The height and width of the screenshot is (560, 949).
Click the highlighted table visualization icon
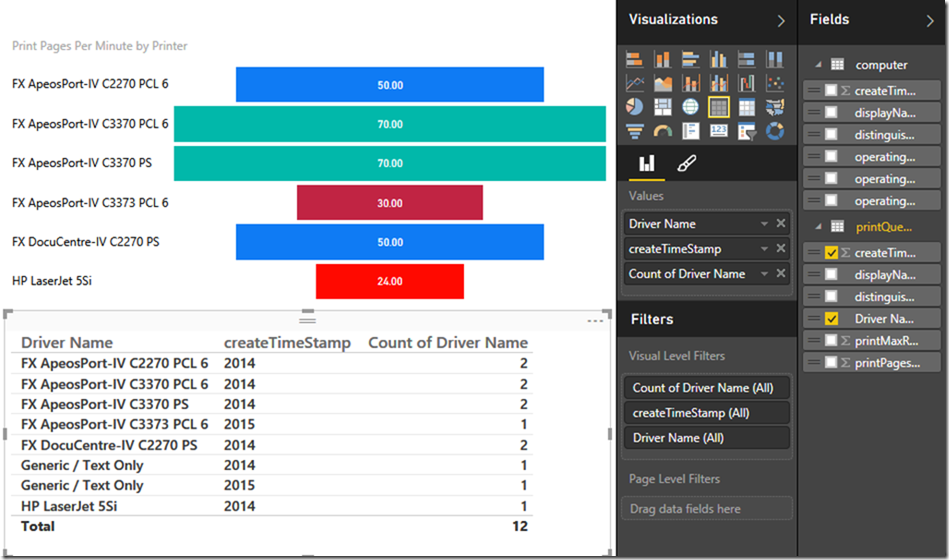718,107
